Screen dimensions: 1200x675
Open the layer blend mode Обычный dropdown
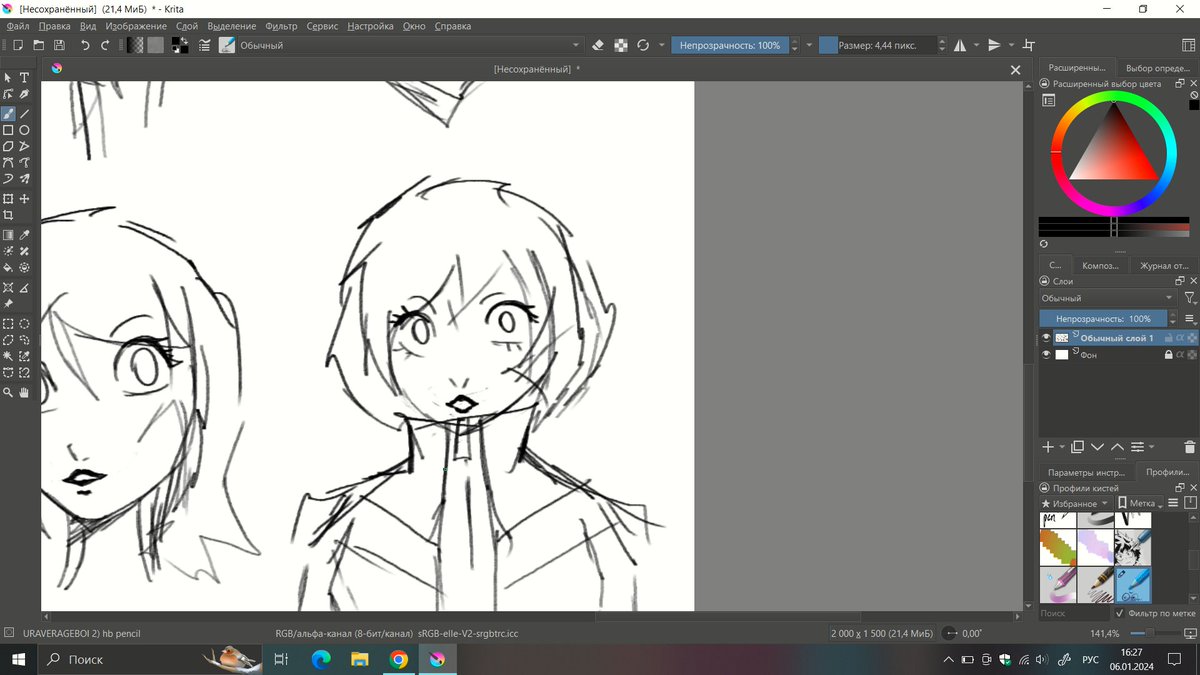(x=1108, y=298)
